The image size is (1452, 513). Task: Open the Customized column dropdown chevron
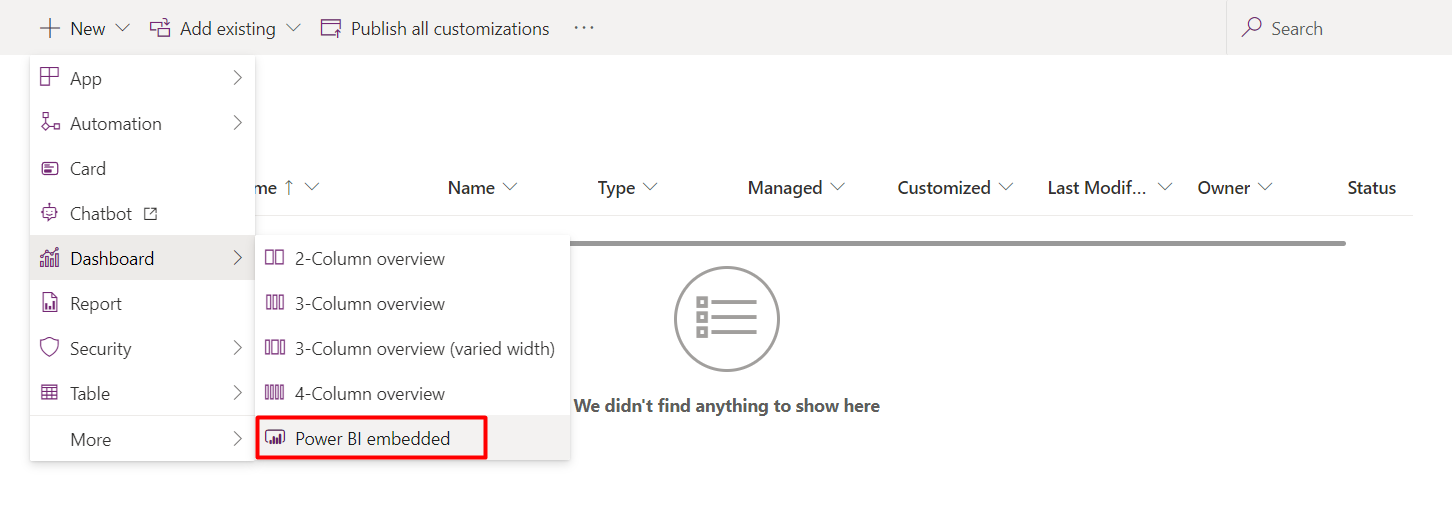[x=1006, y=187]
